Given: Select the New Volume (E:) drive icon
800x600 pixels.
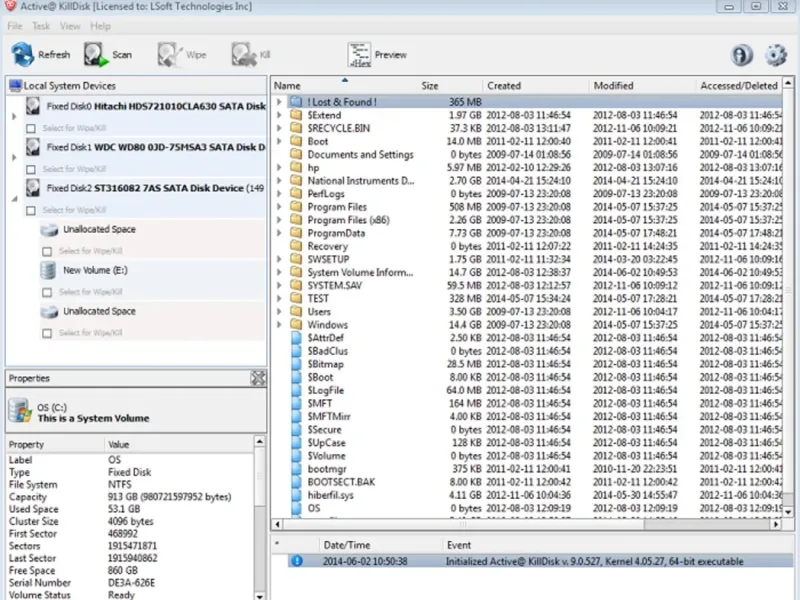Looking at the screenshot, I should [48, 271].
